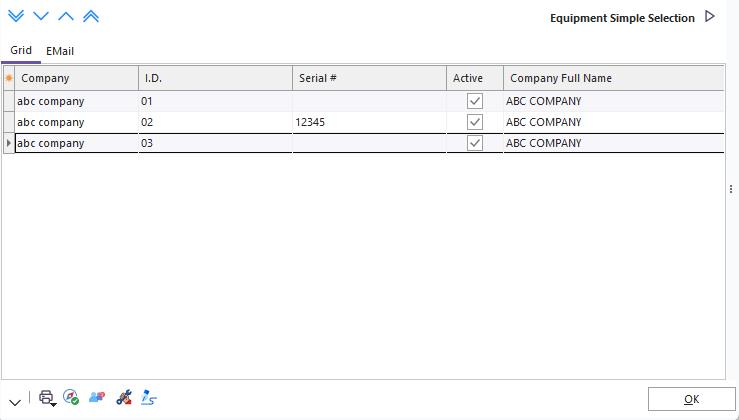Expand Equipment Simple Selection triangle arrow

click(x=710, y=17)
